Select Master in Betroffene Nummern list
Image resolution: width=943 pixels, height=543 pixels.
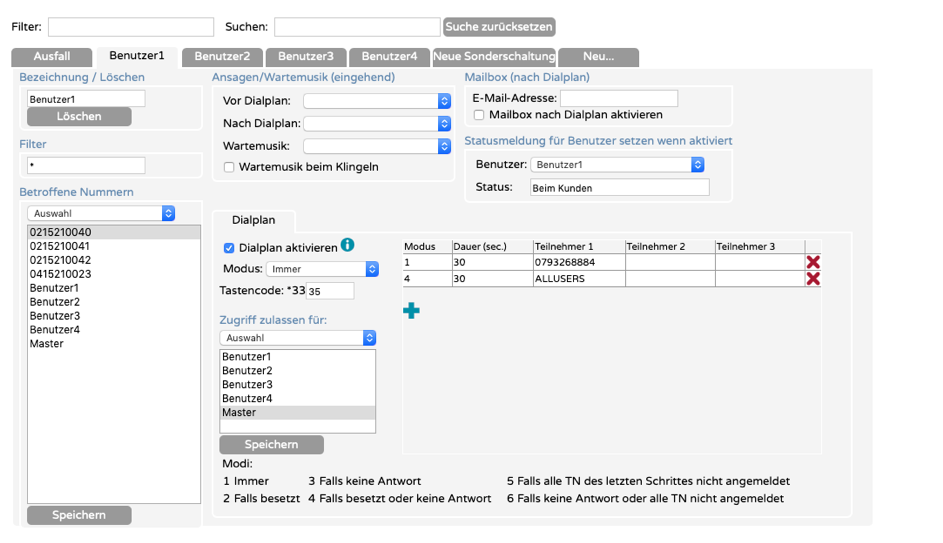tap(114, 343)
